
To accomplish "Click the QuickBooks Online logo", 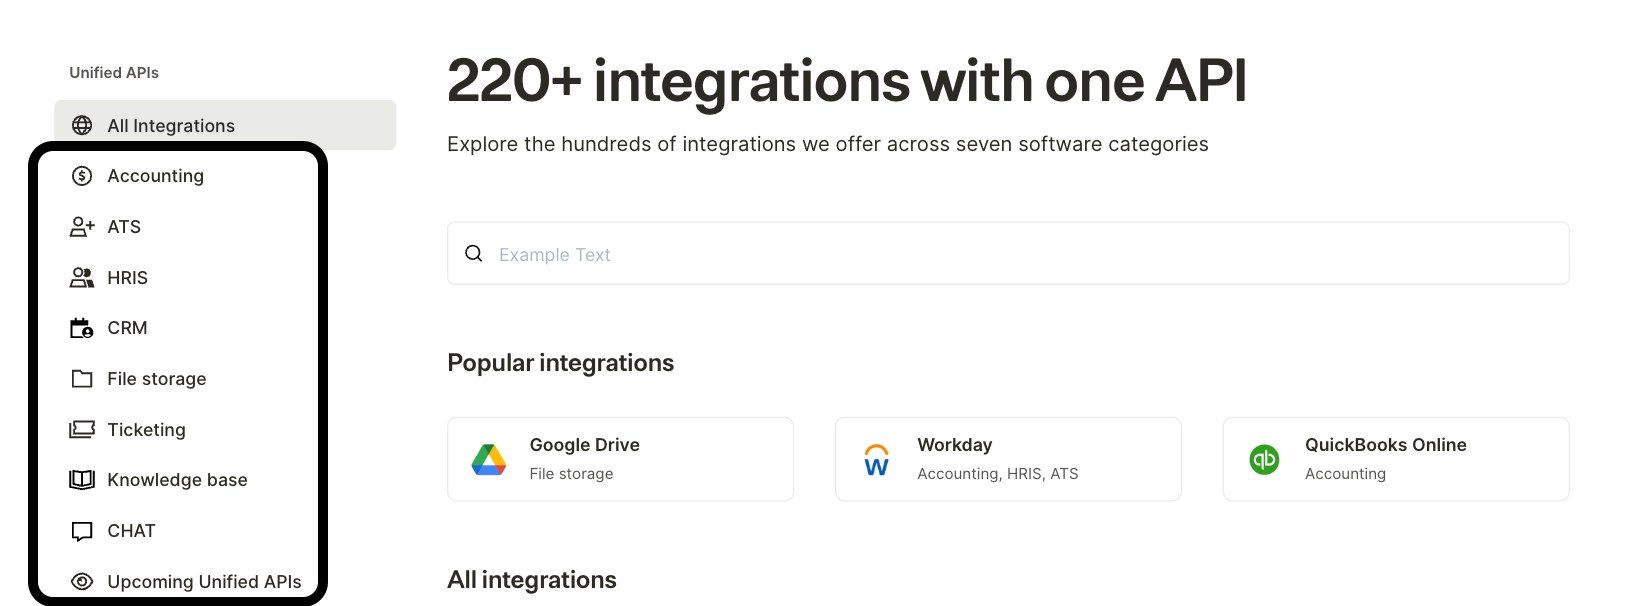I will 1264,458.
